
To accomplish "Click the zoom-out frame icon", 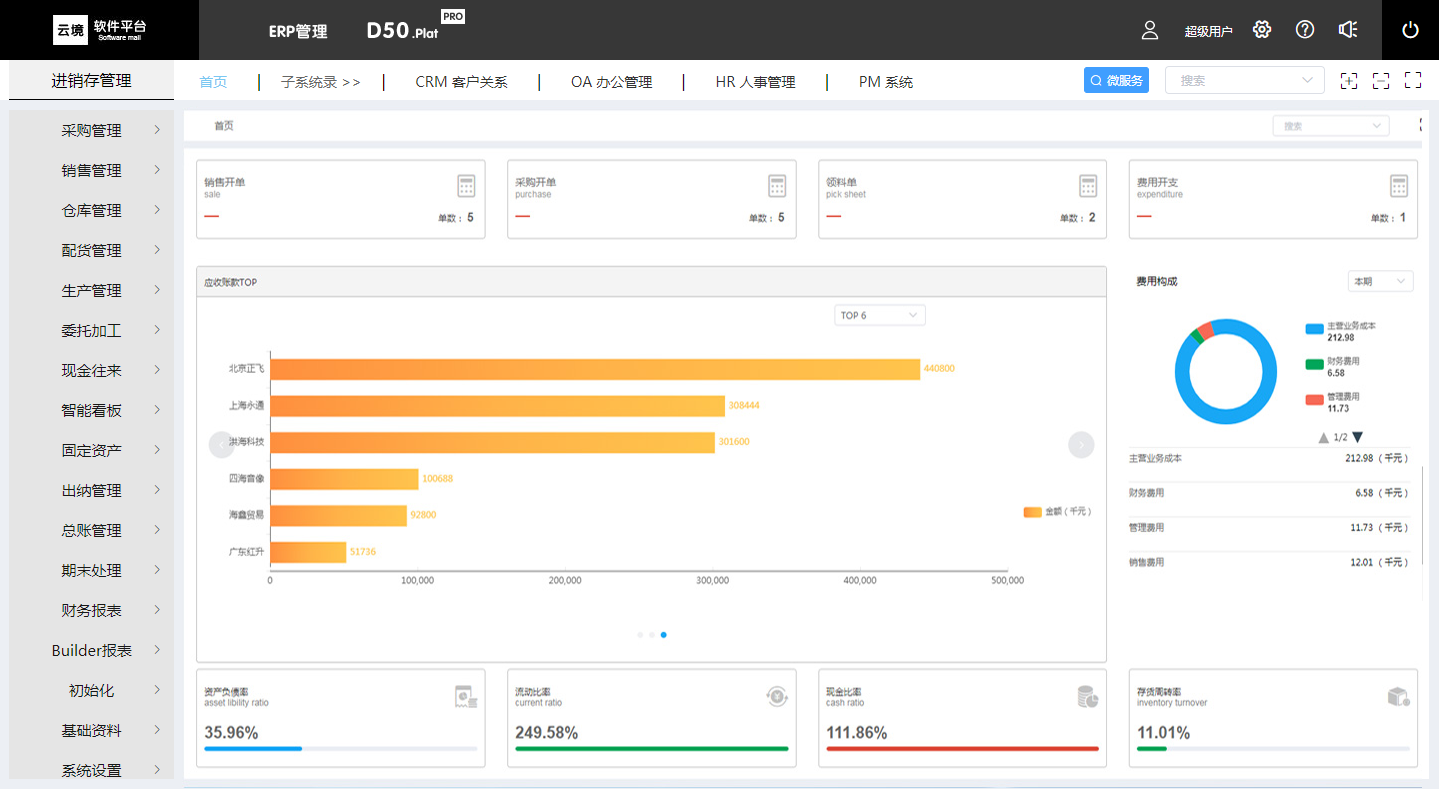I will pyautogui.click(x=1381, y=81).
